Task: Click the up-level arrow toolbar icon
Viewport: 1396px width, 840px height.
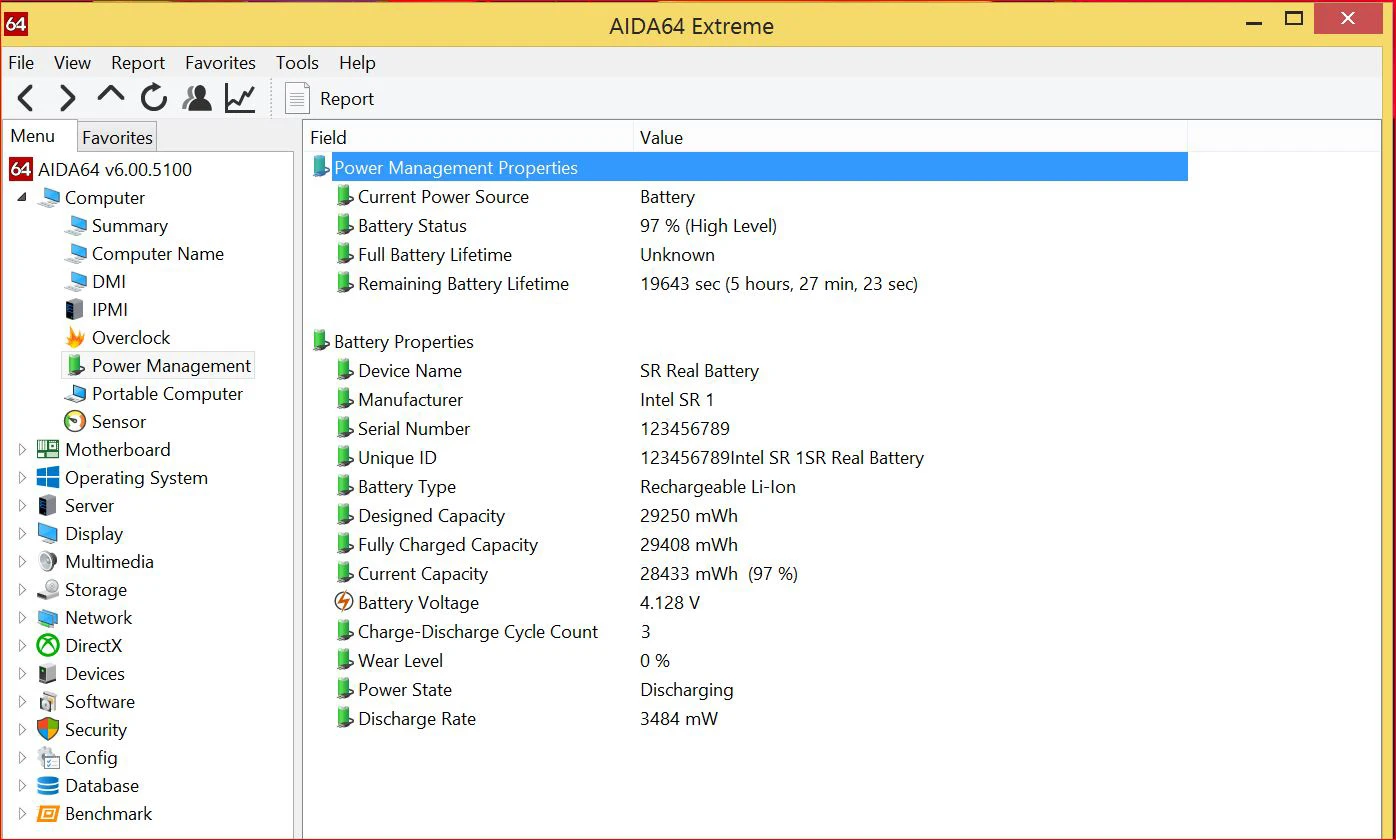Action: 110,96
